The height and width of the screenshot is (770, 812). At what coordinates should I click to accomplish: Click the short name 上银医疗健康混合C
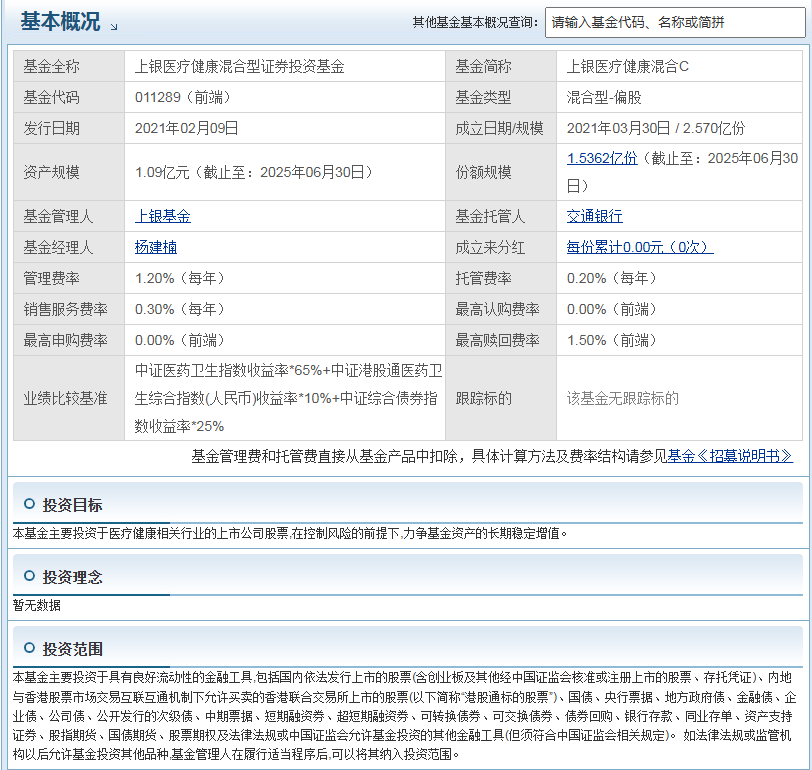coord(628,66)
